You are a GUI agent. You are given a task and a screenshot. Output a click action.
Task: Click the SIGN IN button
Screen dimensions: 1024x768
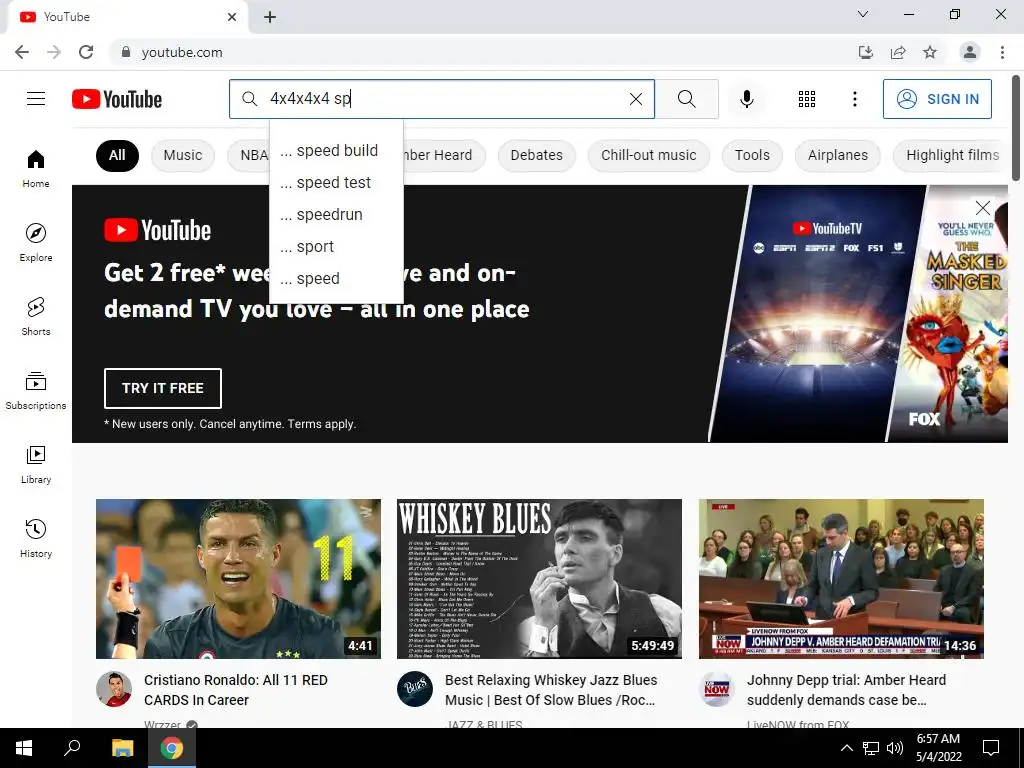(x=937, y=99)
